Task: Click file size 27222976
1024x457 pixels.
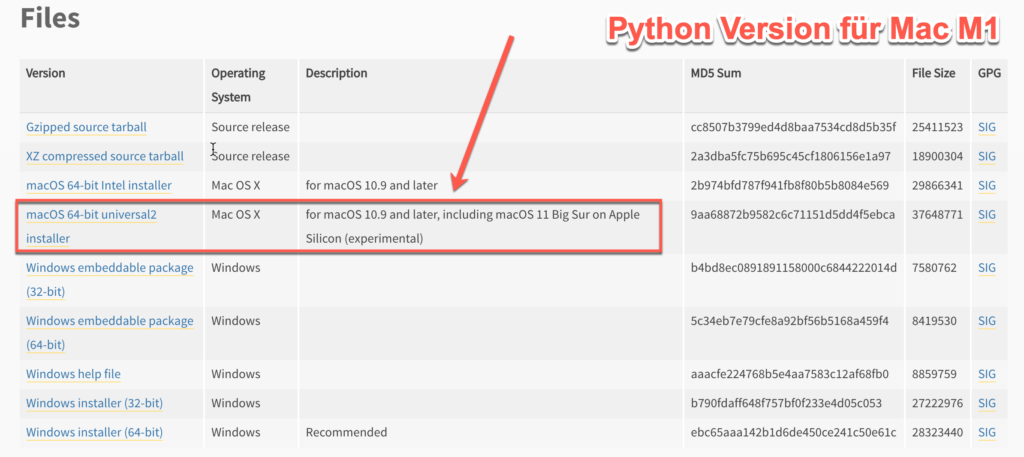Action: pyautogui.click(x=937, y=403)
